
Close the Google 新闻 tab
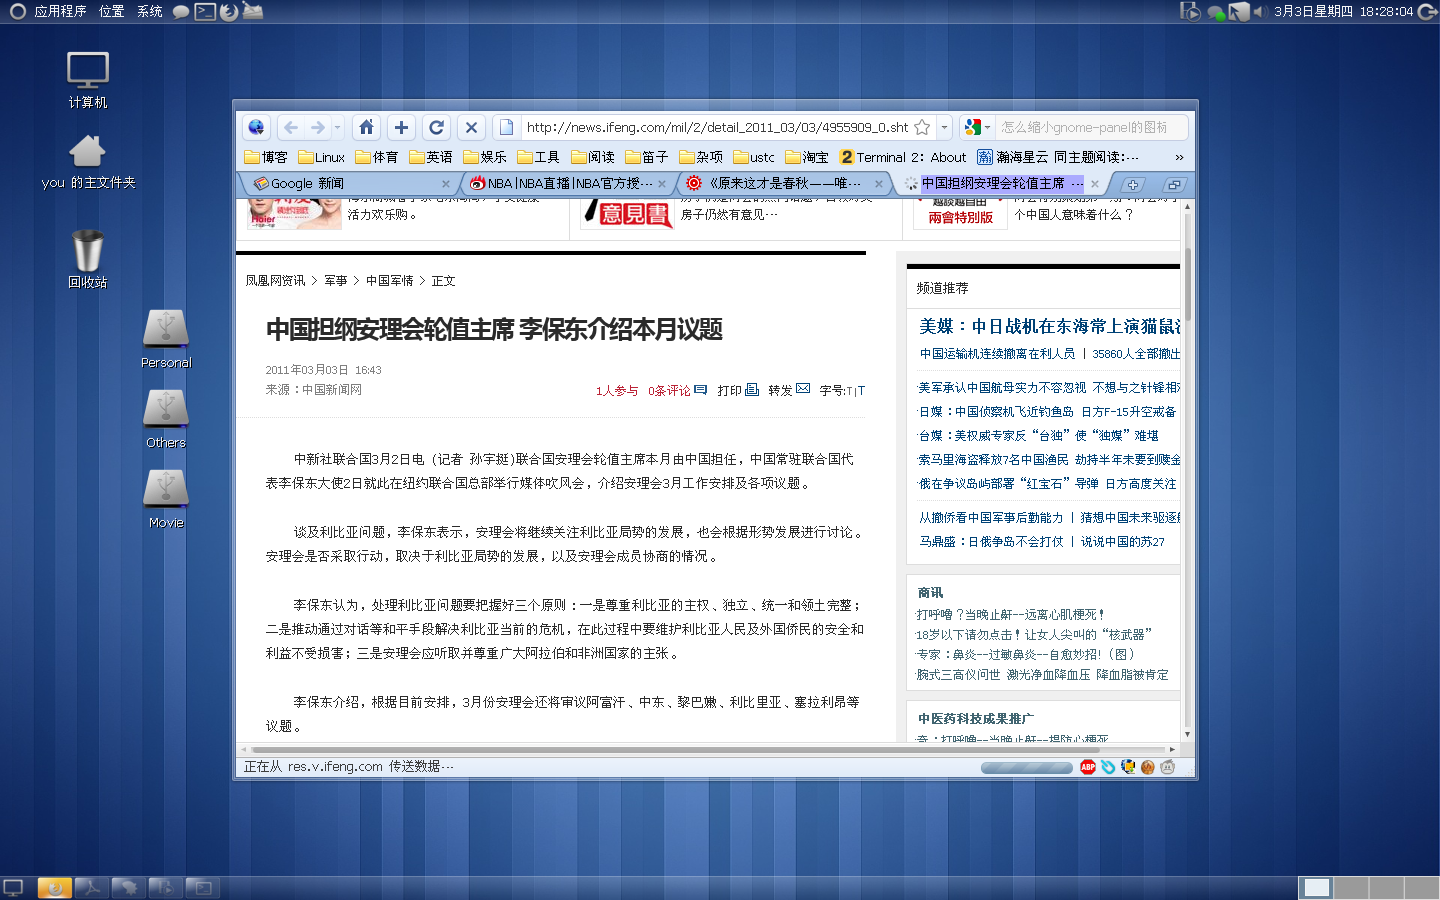(x=446, y=184)
